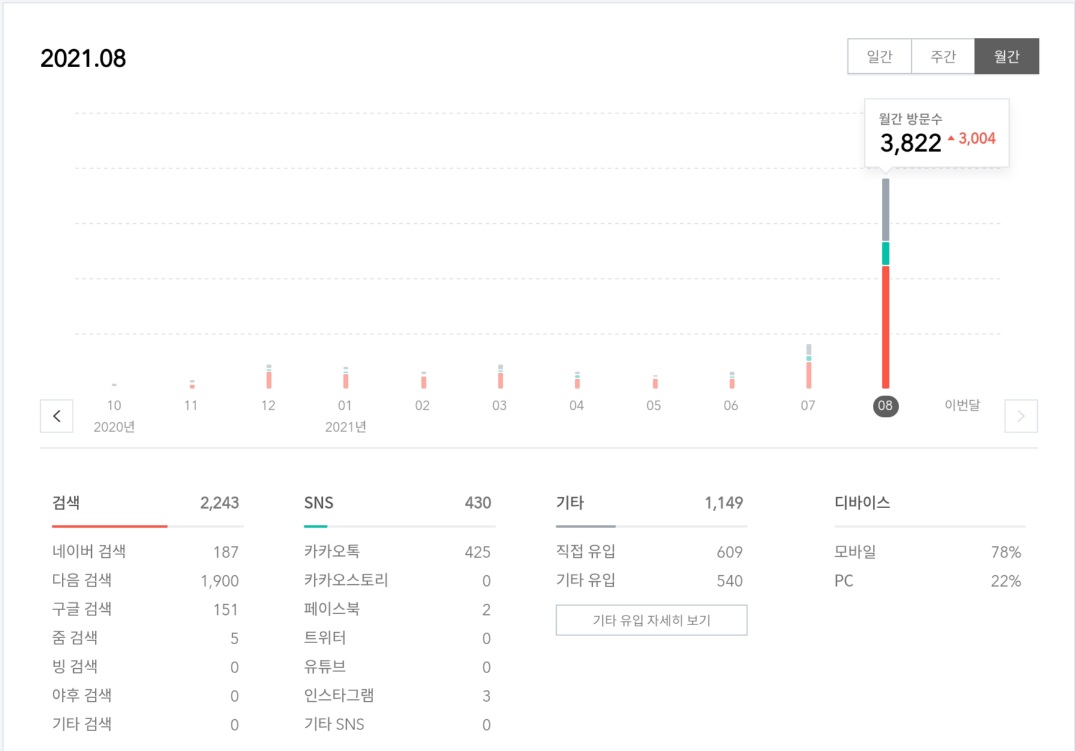Click the 트위터 row
Screen dimensions: 1075x751
tap(398, 638)
